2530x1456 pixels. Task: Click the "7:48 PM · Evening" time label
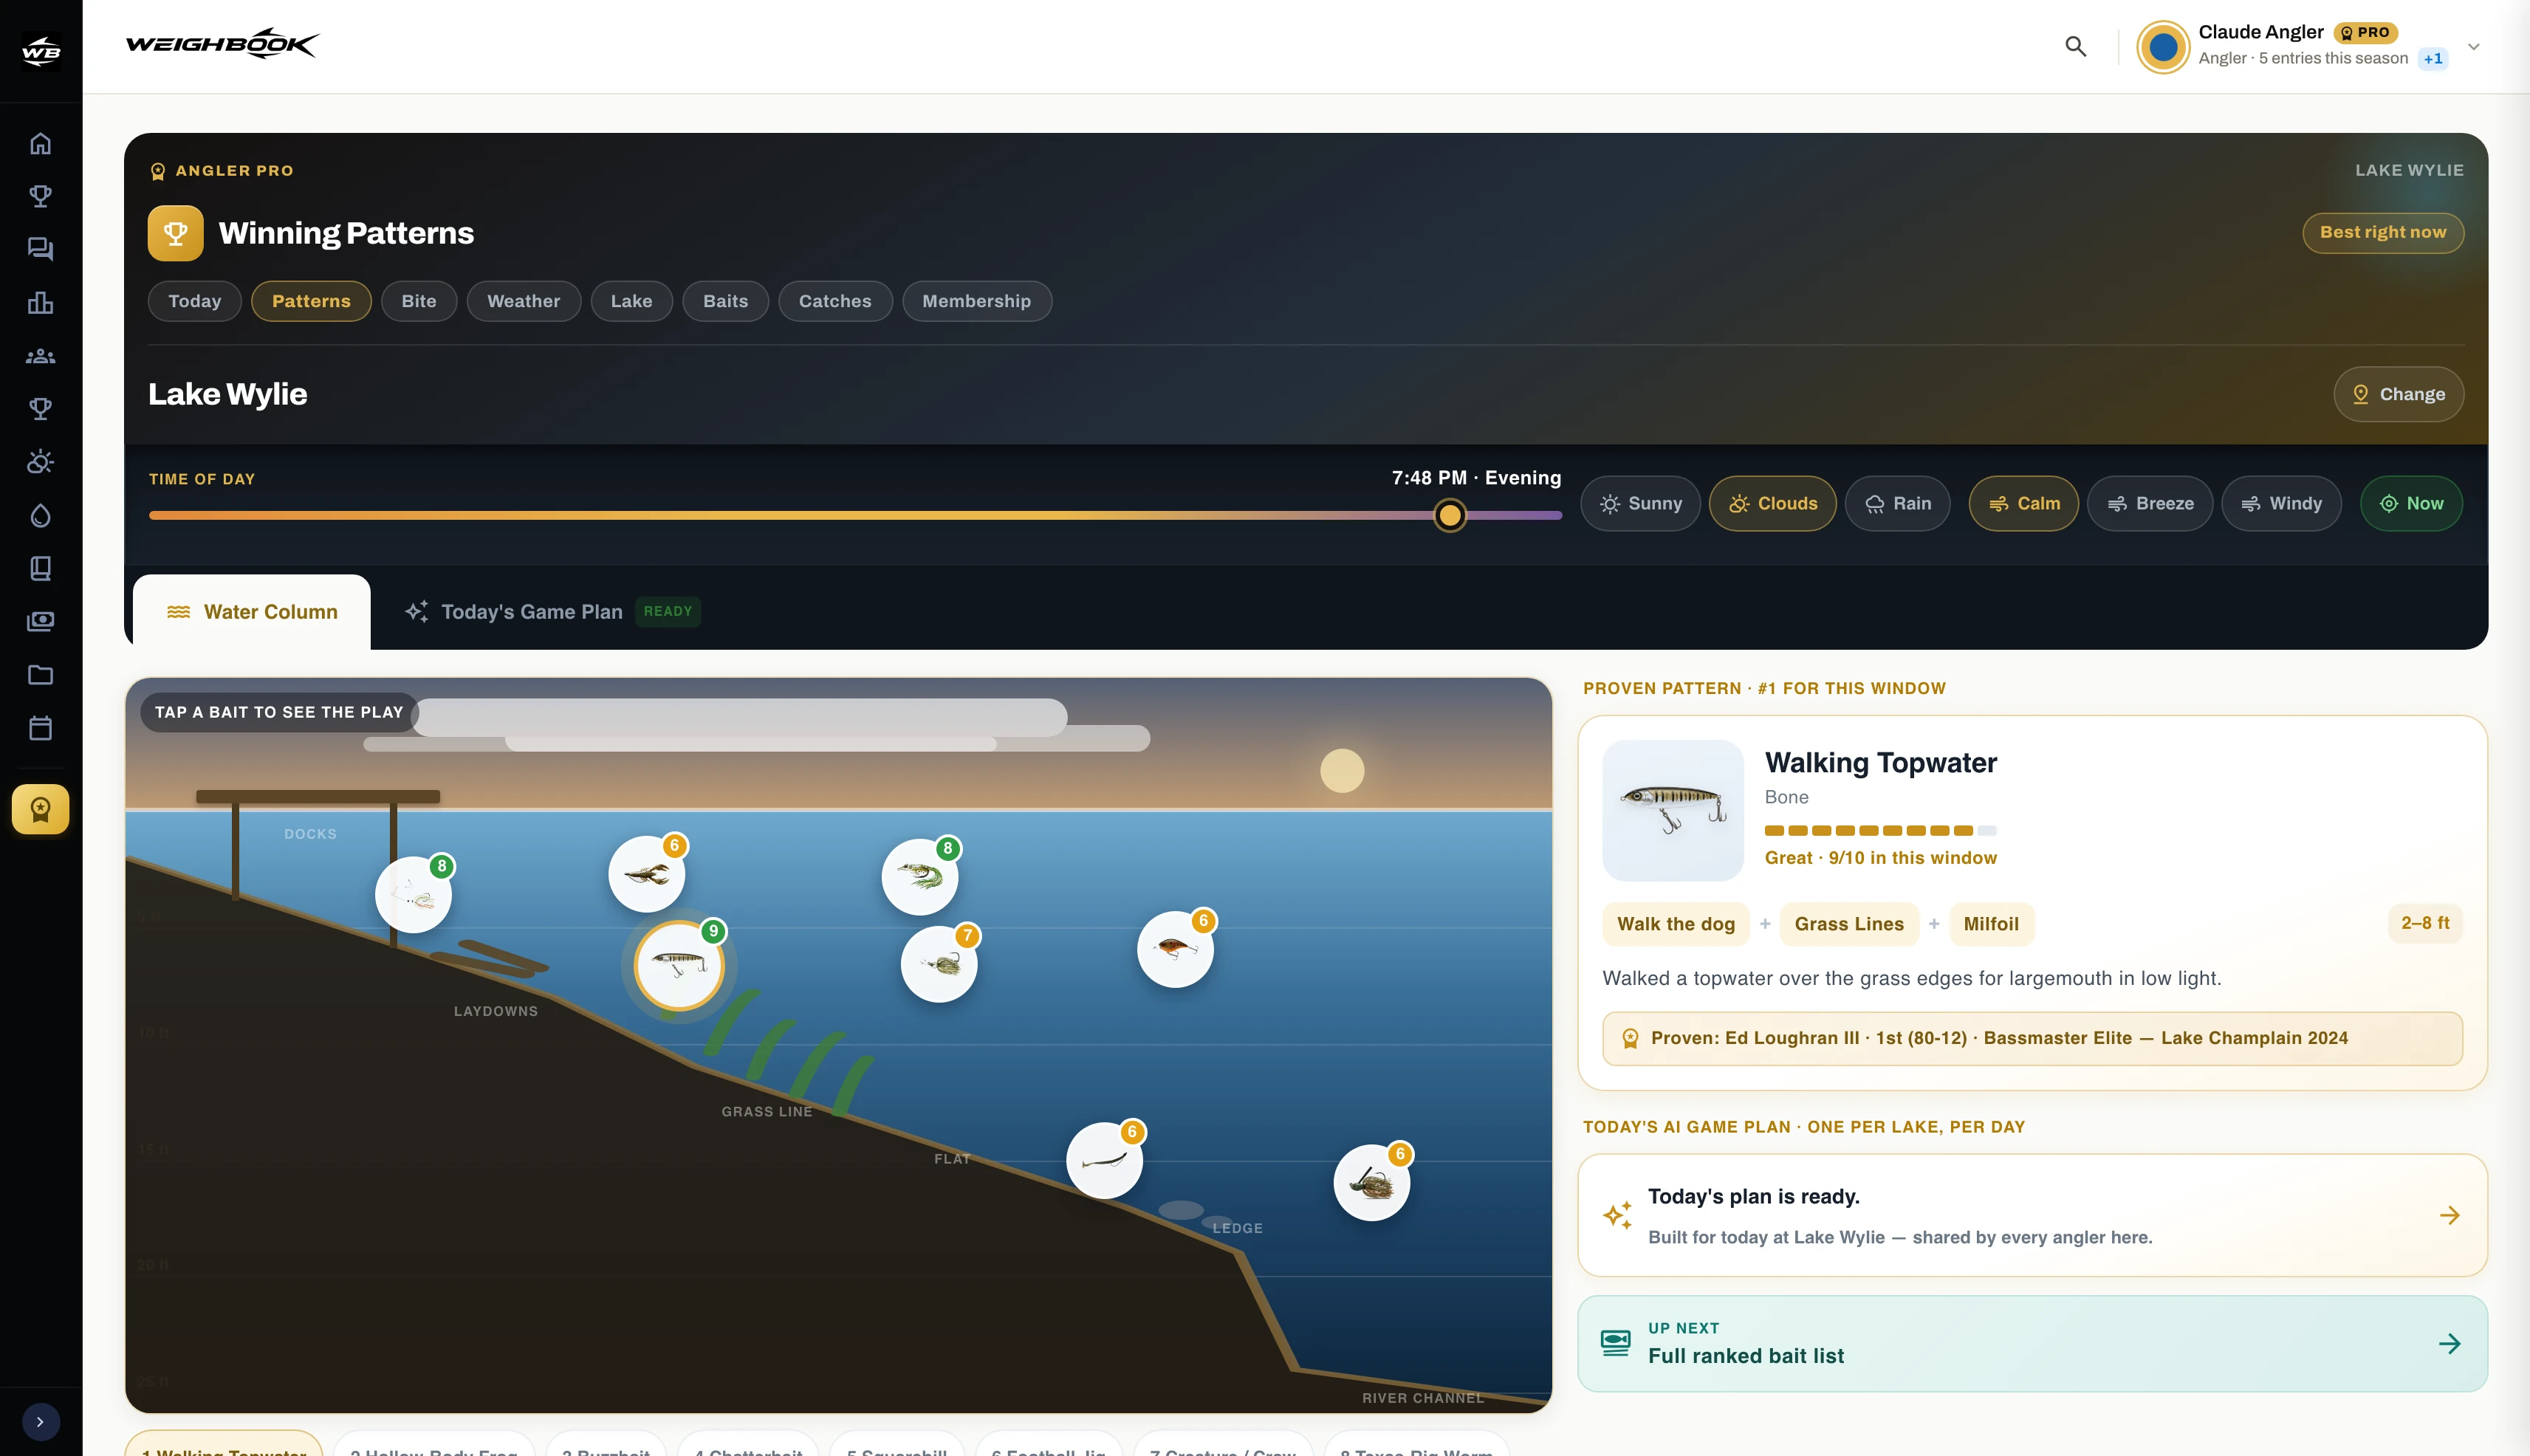(x=1476, y=478)
